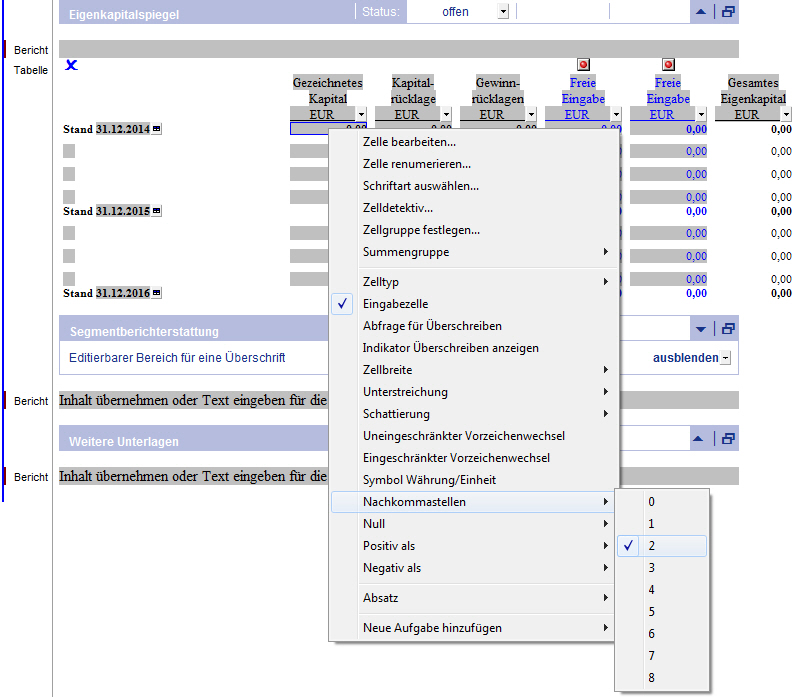
Task: Click Editierbarer Bereich für eine Überschrift
Action: pyautogui.click(x=177, y=358)
